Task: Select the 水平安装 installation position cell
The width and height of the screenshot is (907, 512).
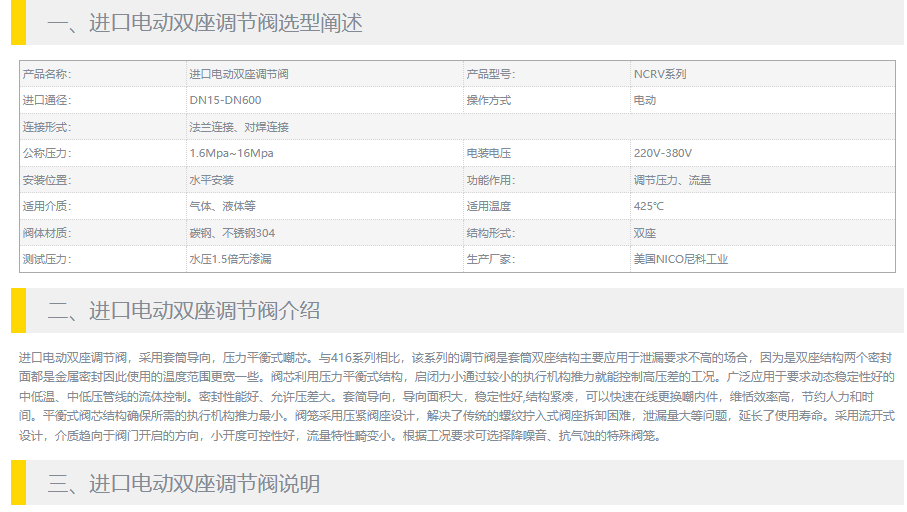Action: (211, 180)
